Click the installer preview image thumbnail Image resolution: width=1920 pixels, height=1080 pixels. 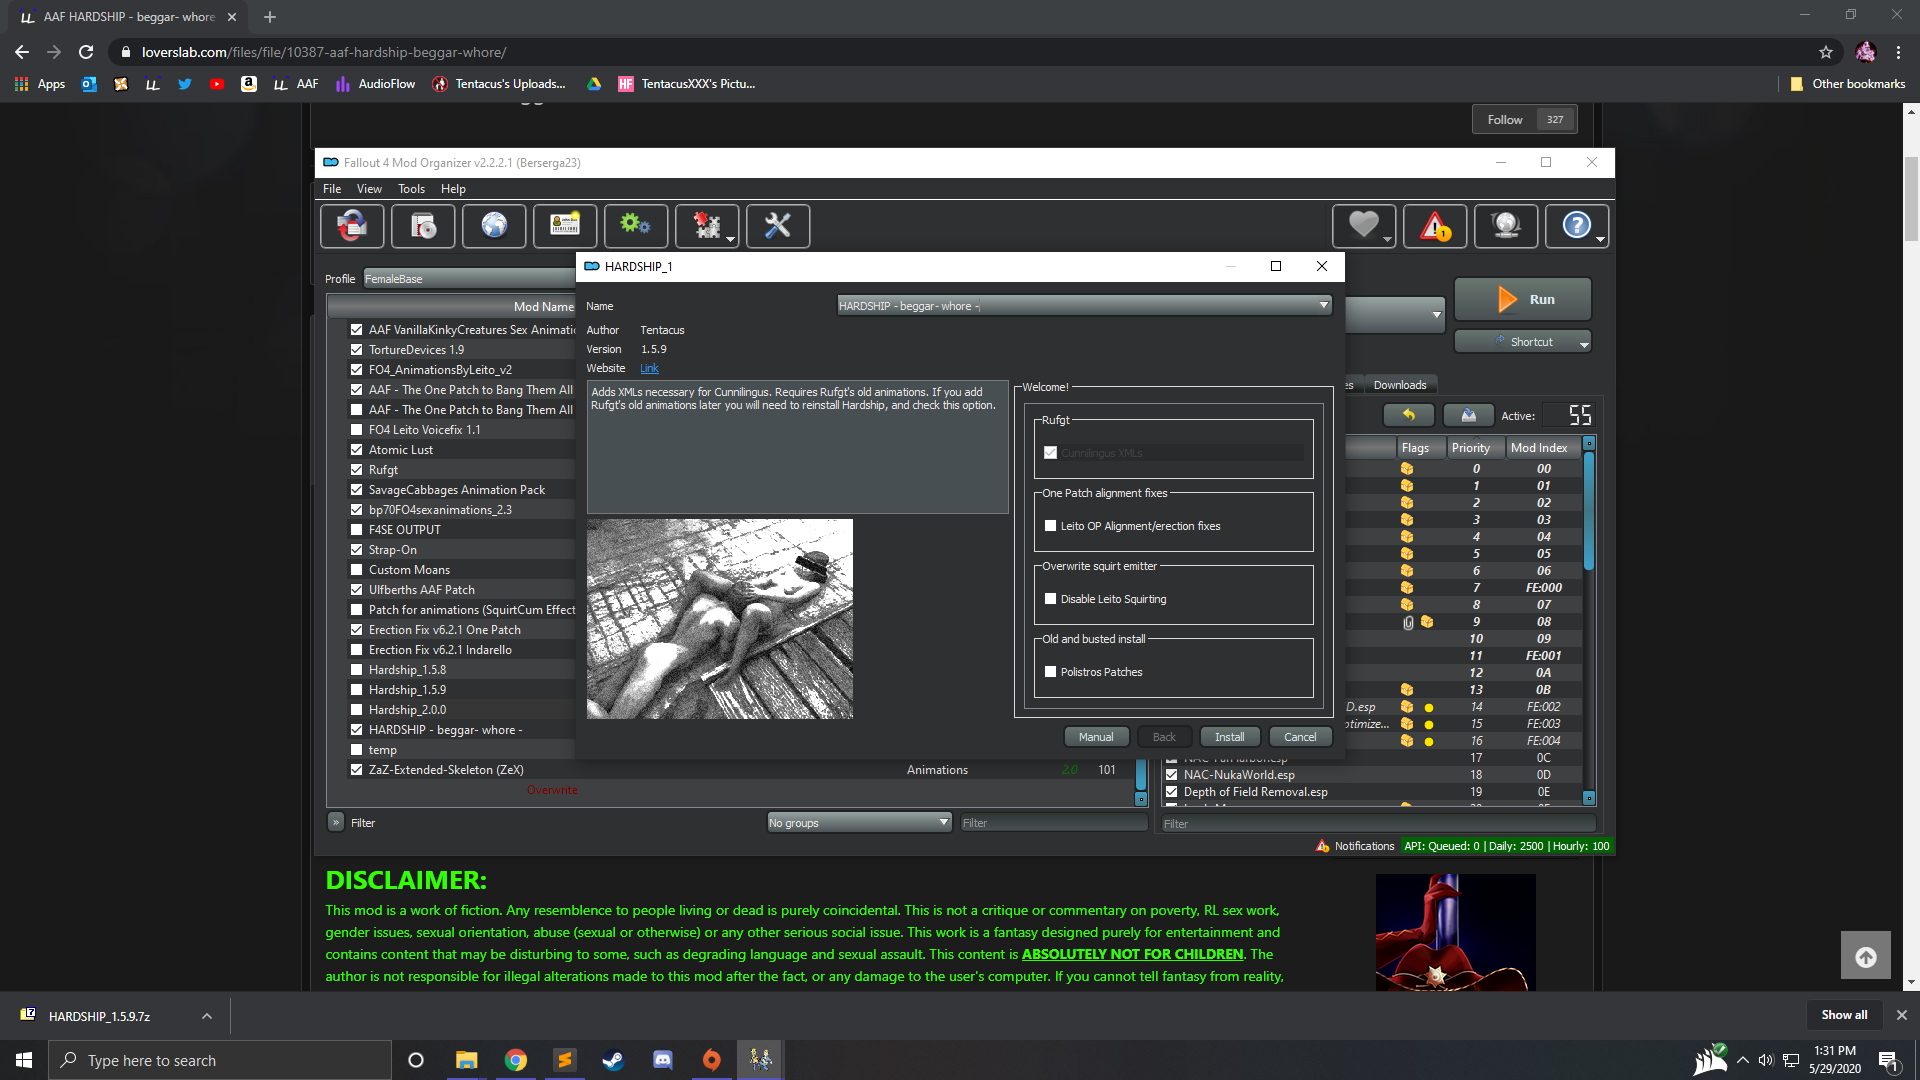[720, 619]
